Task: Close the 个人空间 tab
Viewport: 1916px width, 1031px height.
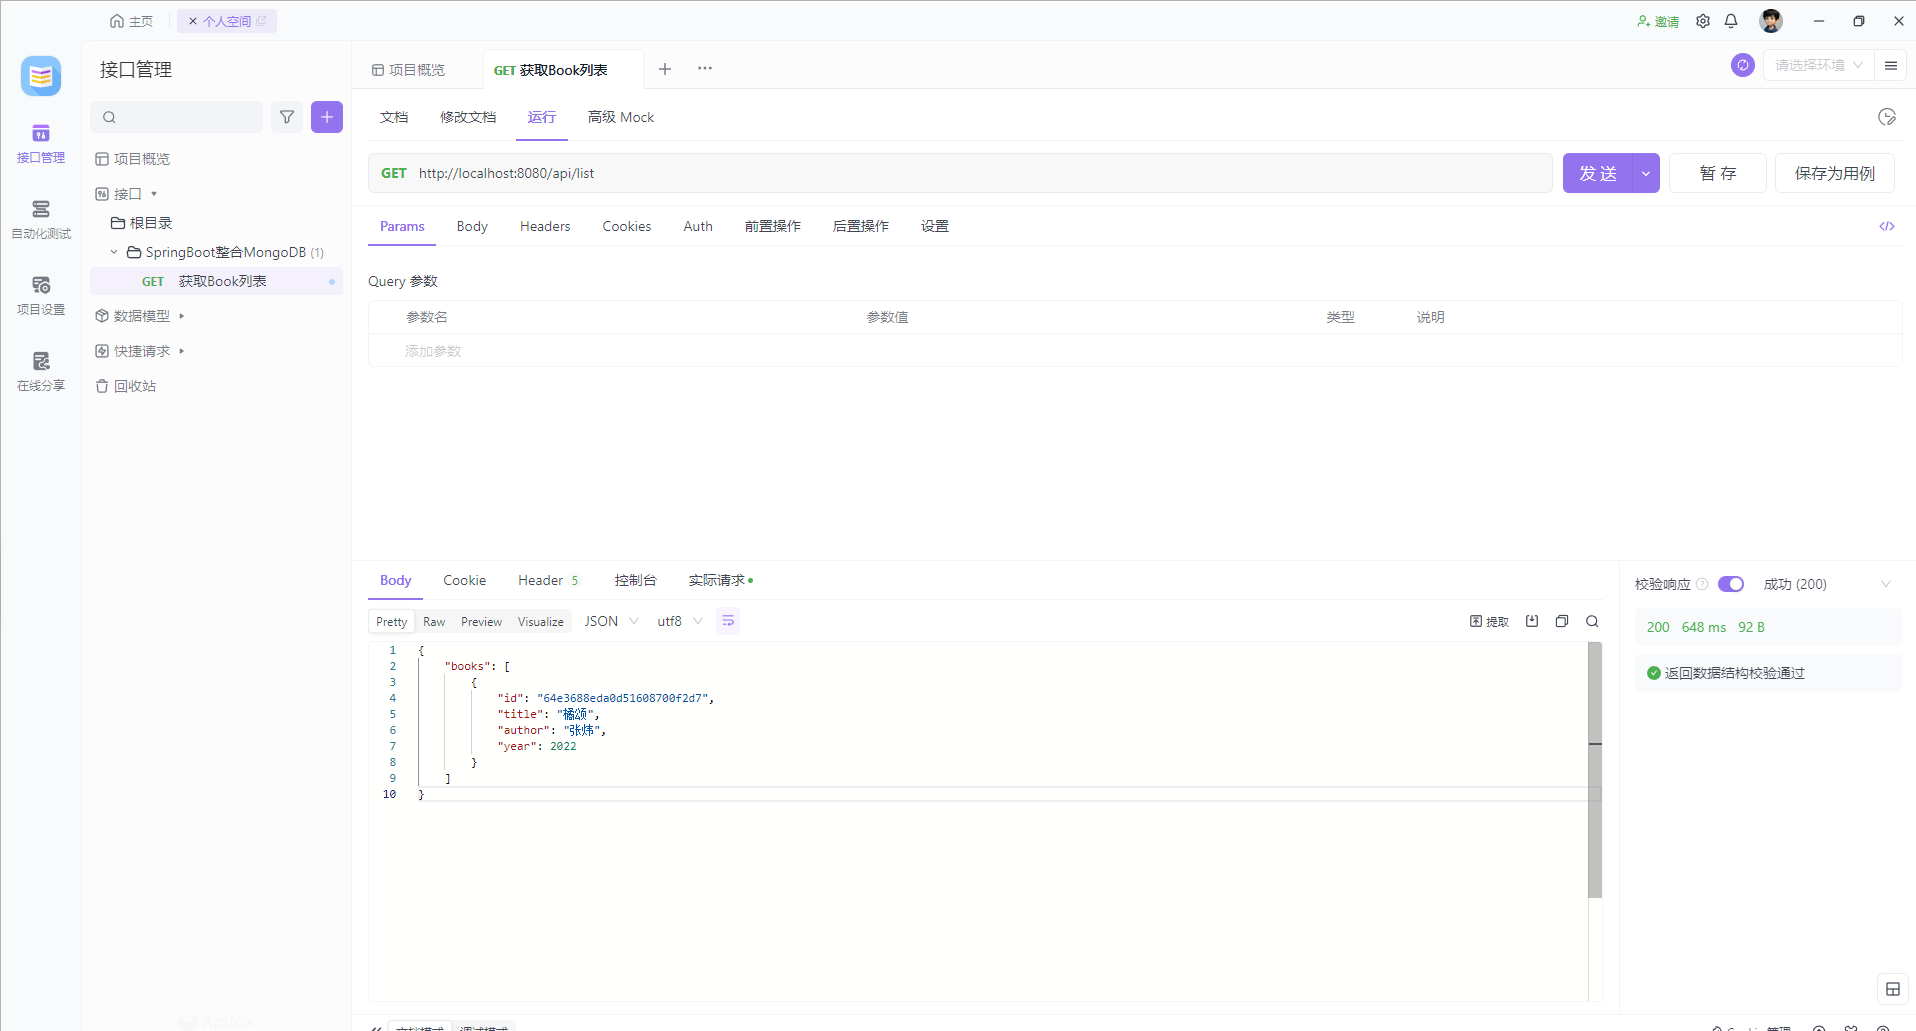Action: tap(193, 21)
